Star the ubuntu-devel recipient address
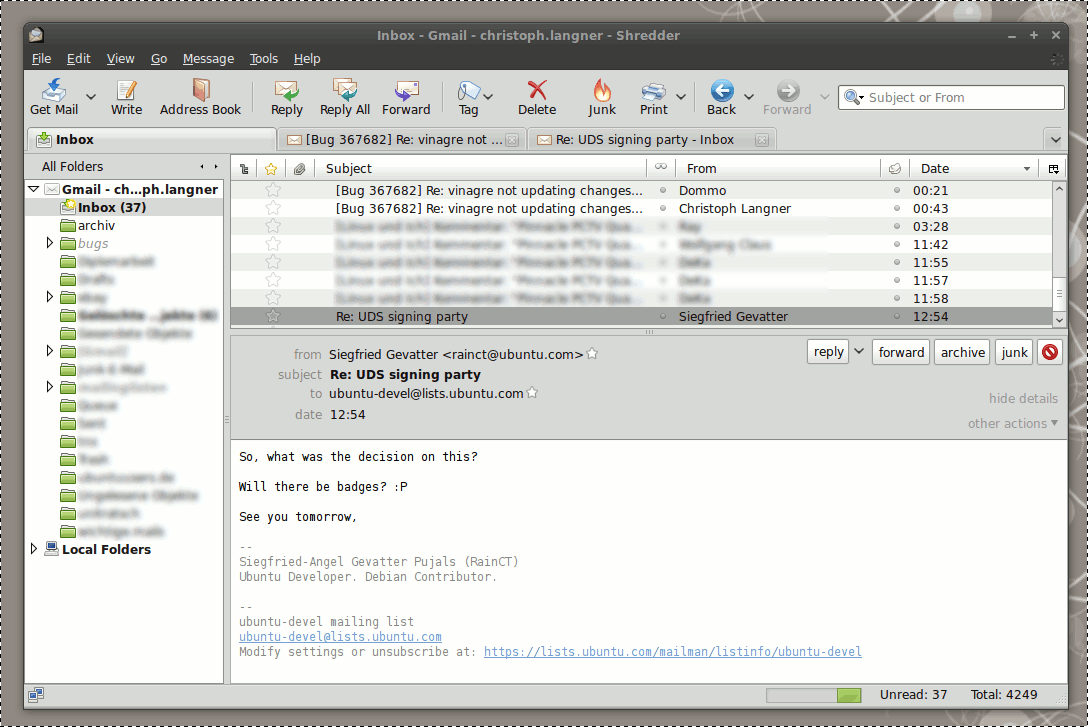 click(532, 393)
